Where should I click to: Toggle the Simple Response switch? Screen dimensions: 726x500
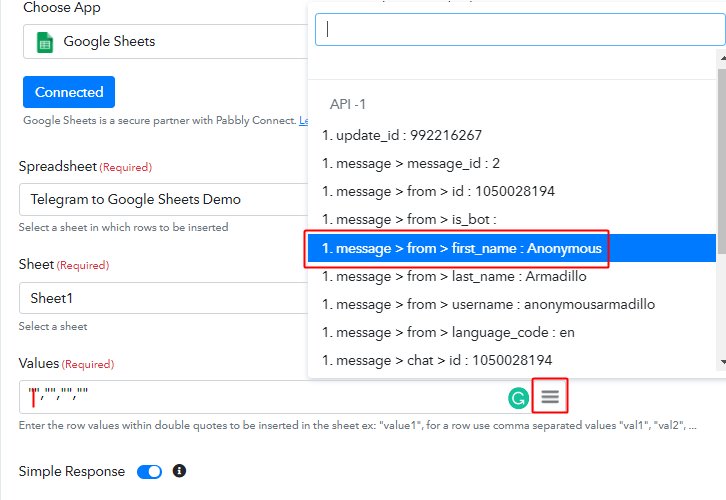[150, 472]
